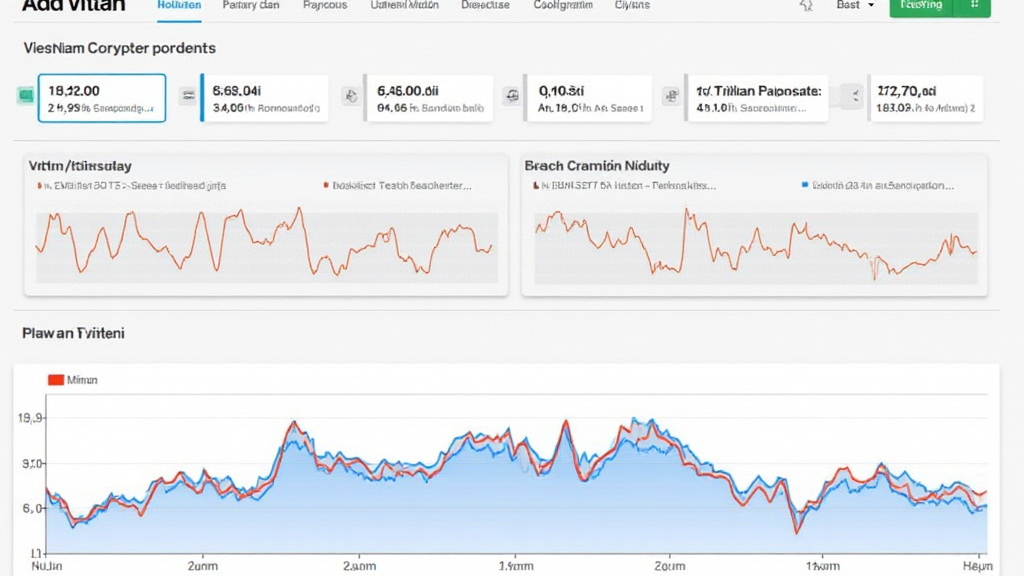
Task: Click the icon left of the 0,10.8ti card
Action: coord(512,96)
